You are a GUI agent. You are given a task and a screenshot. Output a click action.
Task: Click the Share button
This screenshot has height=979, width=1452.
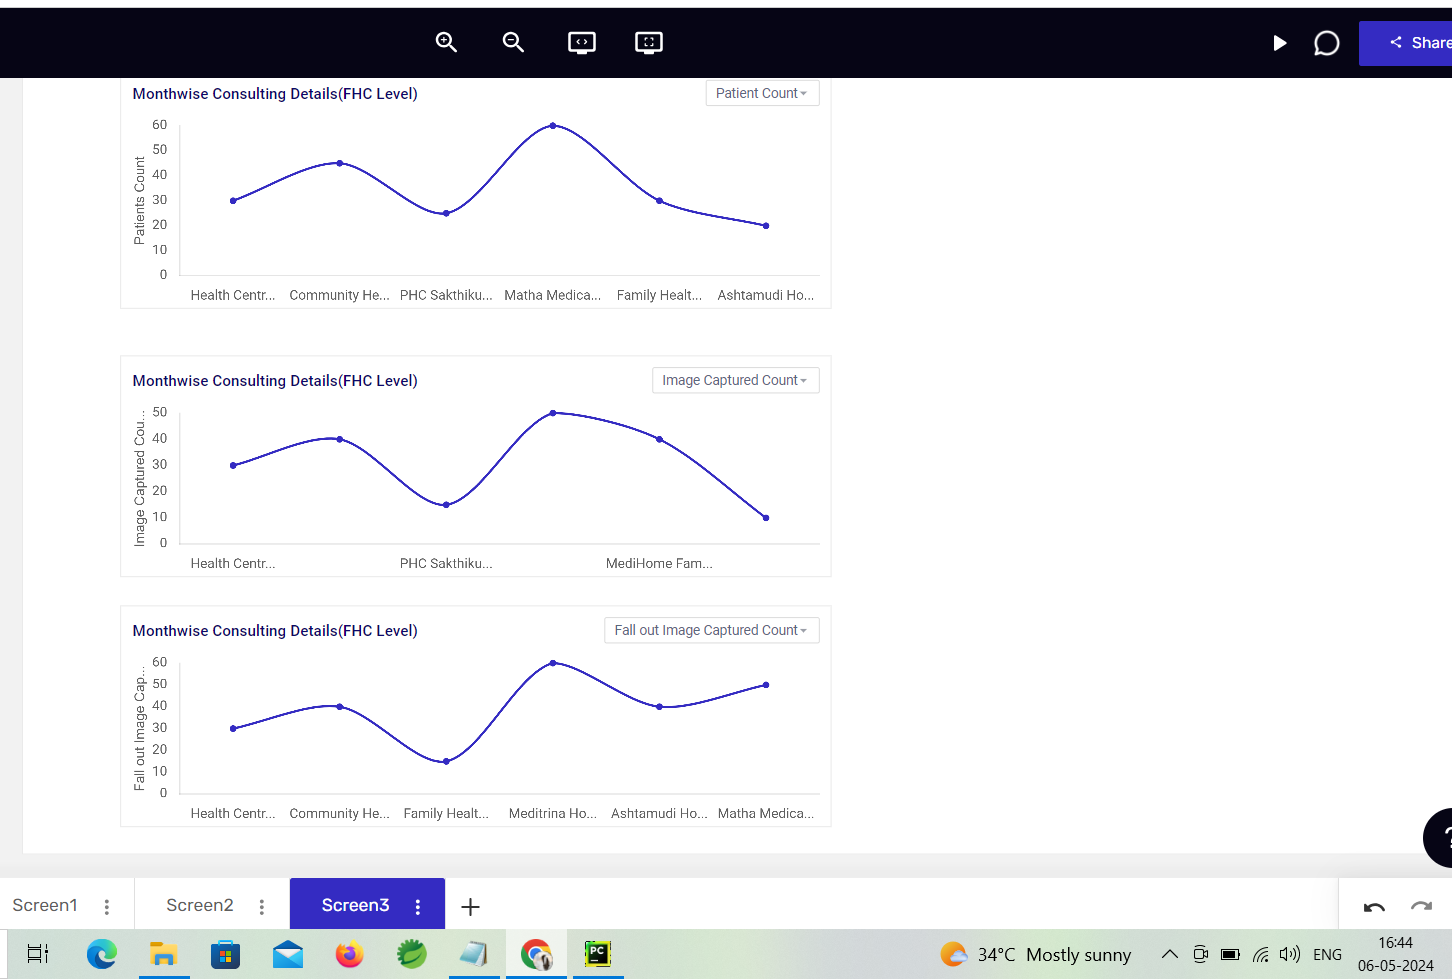point(1406,43)
